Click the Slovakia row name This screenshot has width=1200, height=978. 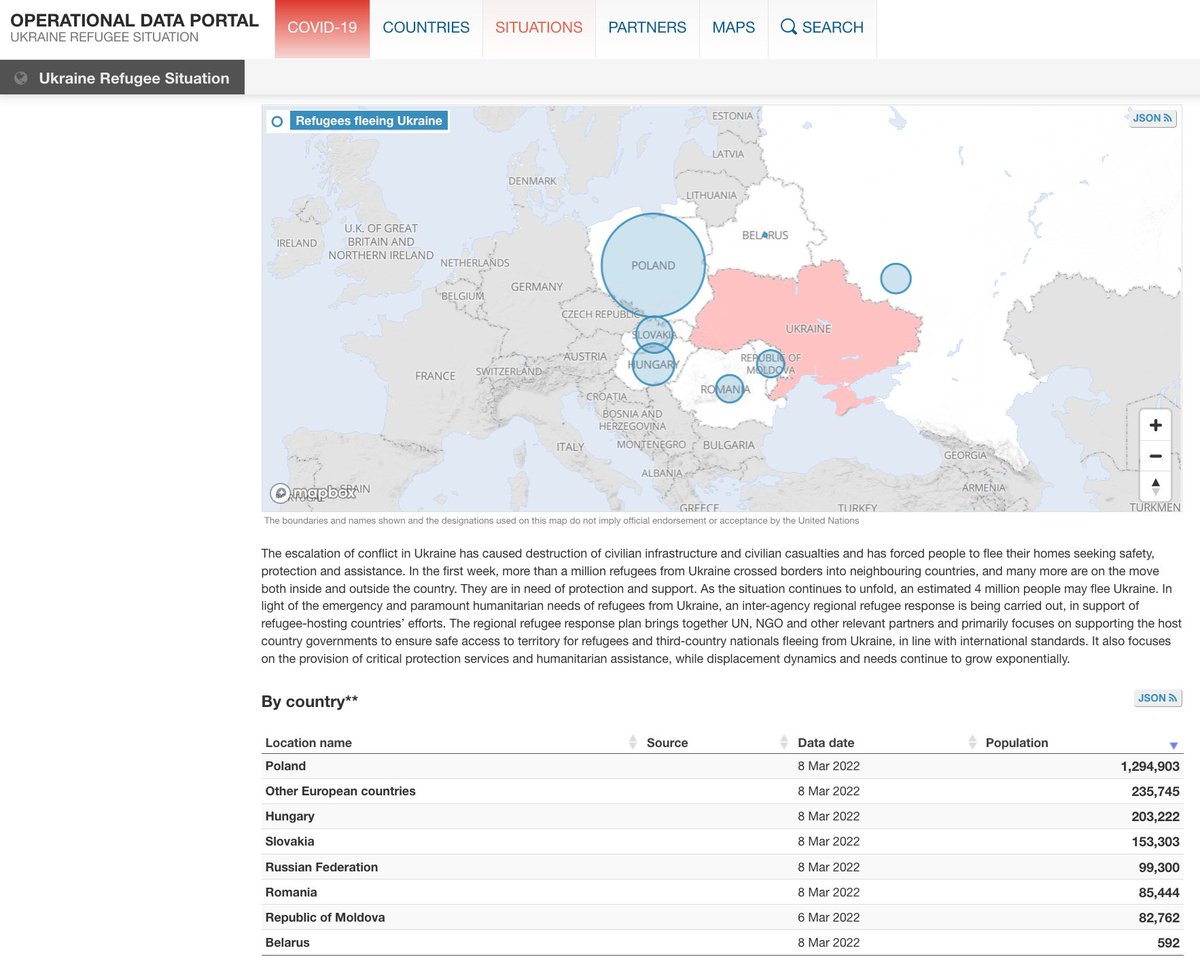click(x=290, y=841)
